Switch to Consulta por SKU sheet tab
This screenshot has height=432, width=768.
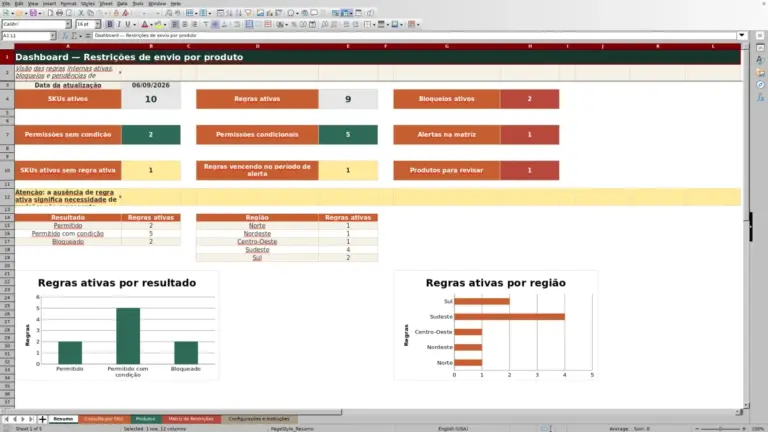click(103, 419)
